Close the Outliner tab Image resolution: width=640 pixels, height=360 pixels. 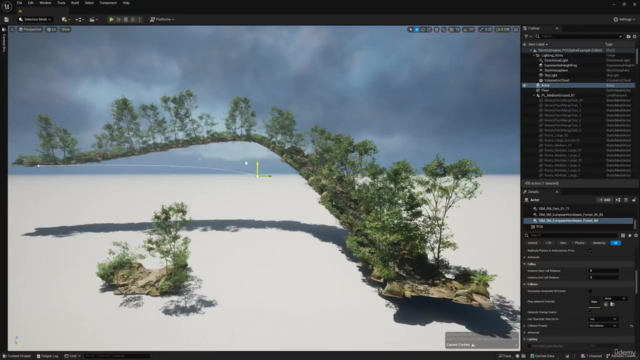[557, 29]
